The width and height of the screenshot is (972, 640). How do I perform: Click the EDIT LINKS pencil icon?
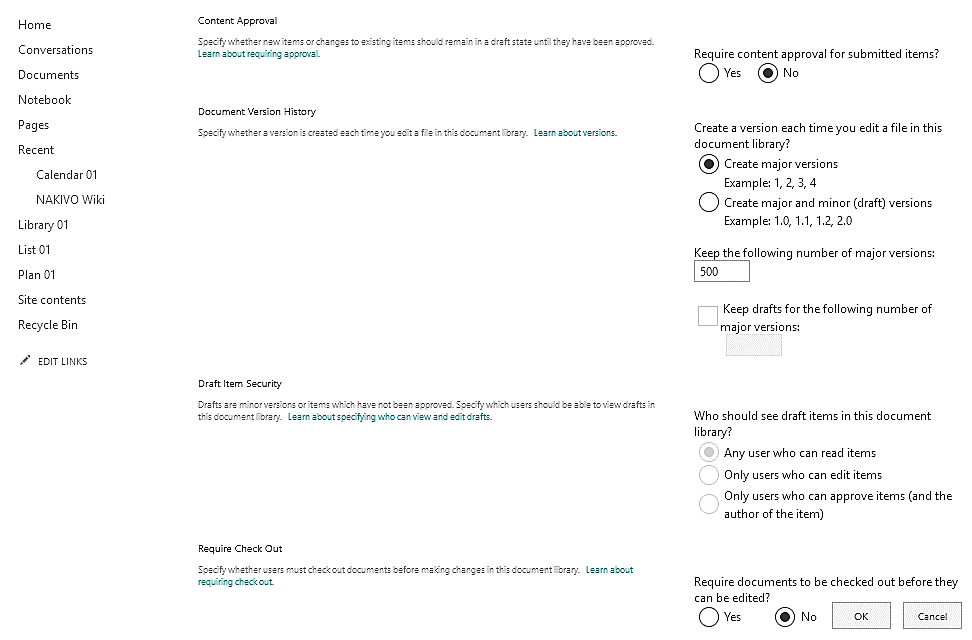[25, 360]
